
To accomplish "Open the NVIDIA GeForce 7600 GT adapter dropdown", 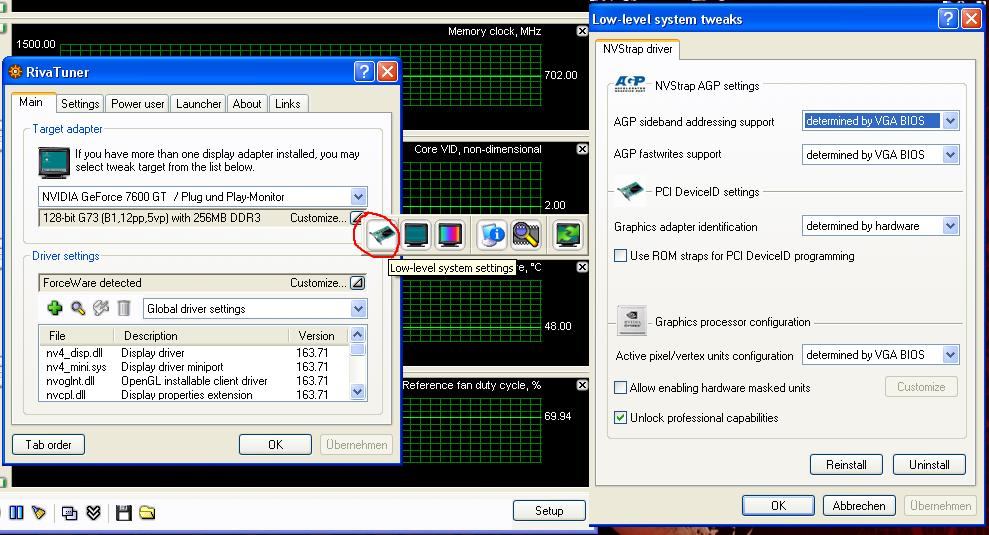I will (358, 196).
